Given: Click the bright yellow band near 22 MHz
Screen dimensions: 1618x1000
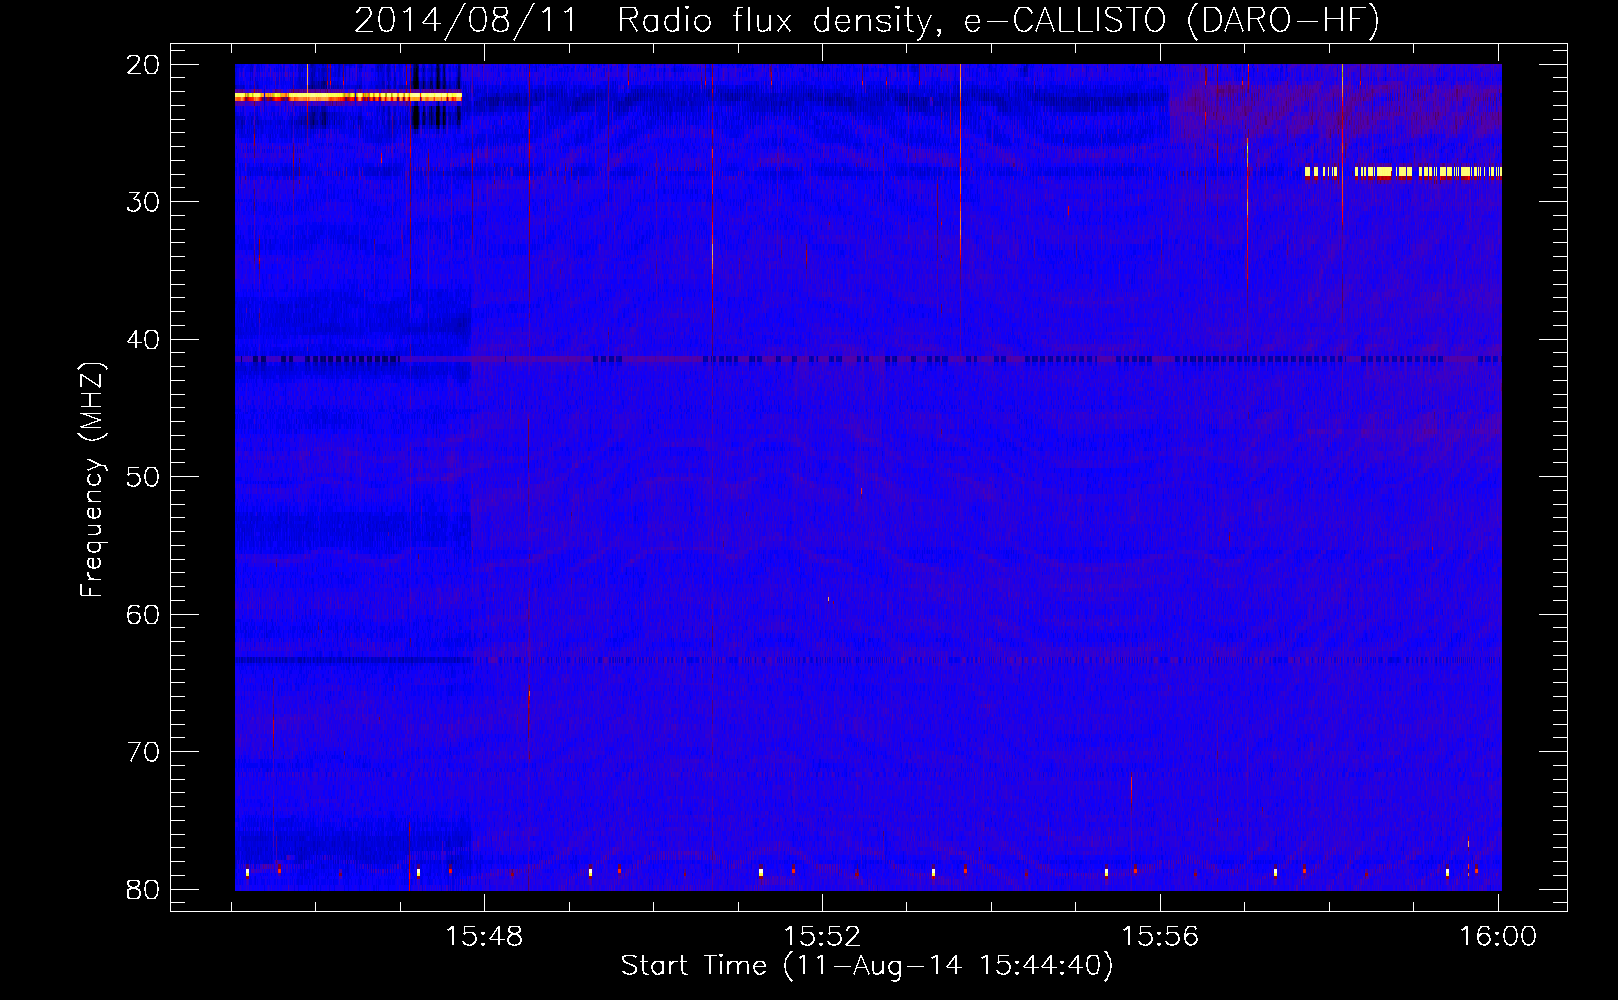Looking at the screenshot, I should [x=348, y=97].
